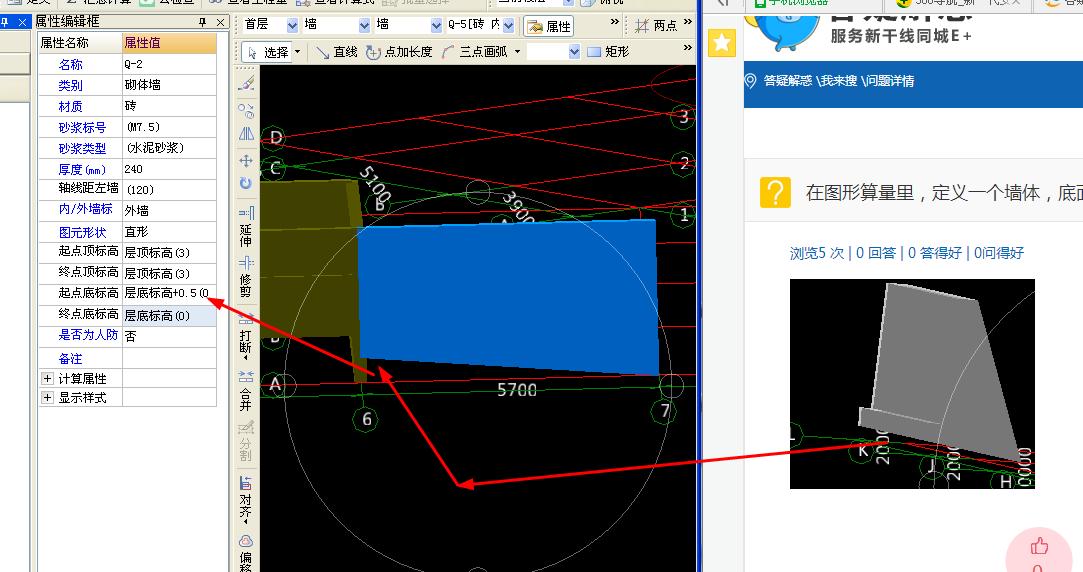Click the 材质 value 砖
Viewport: 1083px width, 572px height.
[169, 106]
